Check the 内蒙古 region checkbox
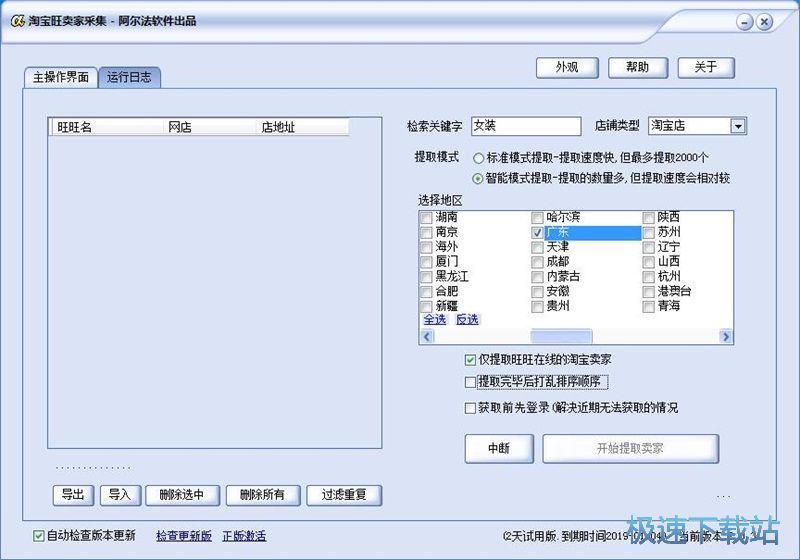 tap(537, 277)
